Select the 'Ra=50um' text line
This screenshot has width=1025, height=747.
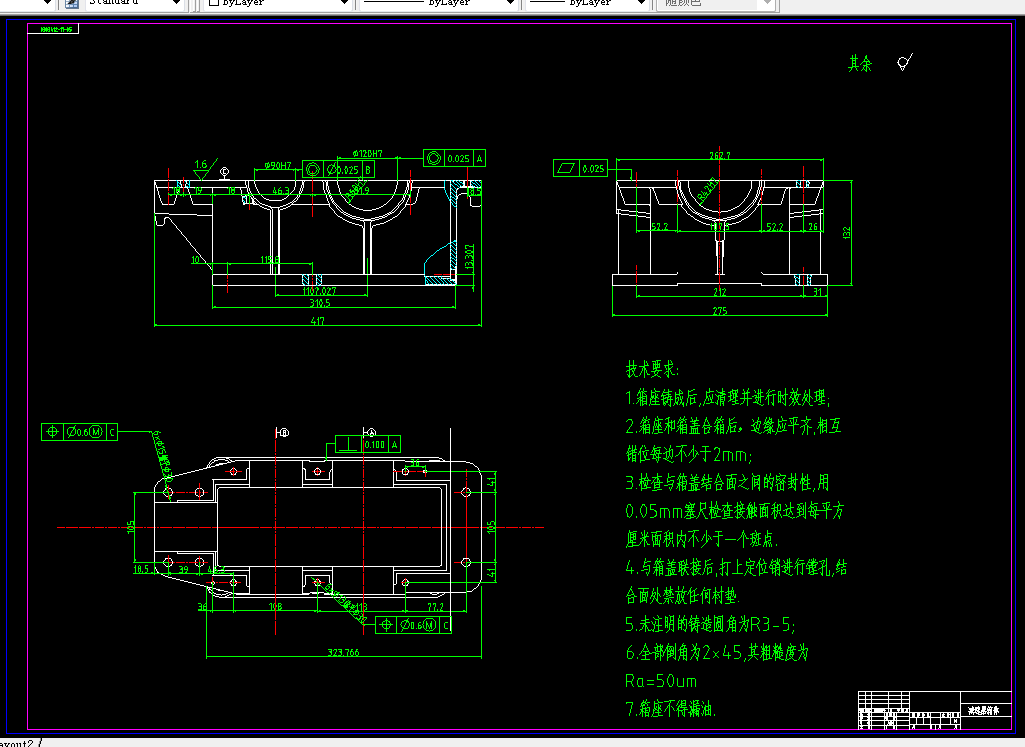[661, 681]
